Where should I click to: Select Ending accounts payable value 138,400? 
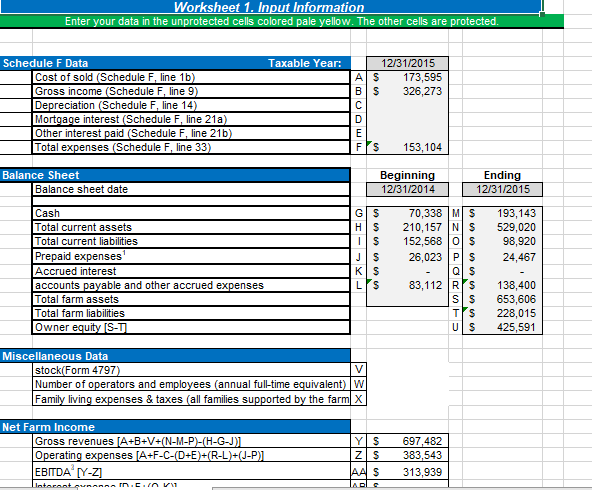503,285
